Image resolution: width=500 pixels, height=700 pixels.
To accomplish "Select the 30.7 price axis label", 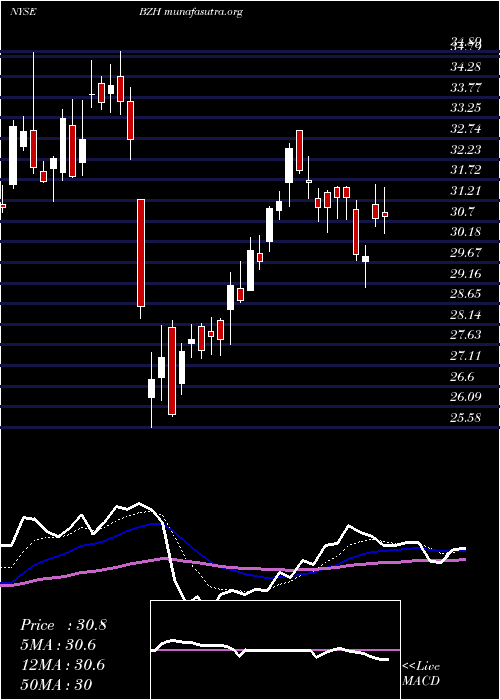I will point(462,212).
